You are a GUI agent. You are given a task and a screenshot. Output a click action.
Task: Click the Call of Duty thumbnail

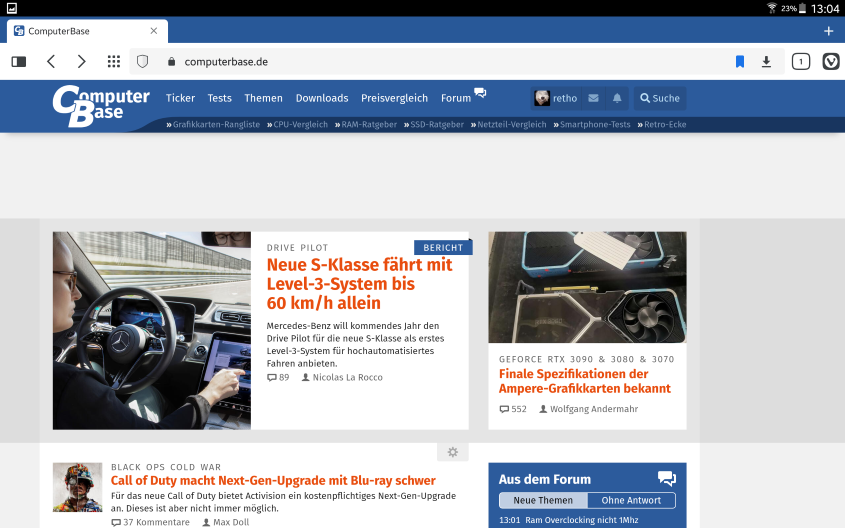78,487
